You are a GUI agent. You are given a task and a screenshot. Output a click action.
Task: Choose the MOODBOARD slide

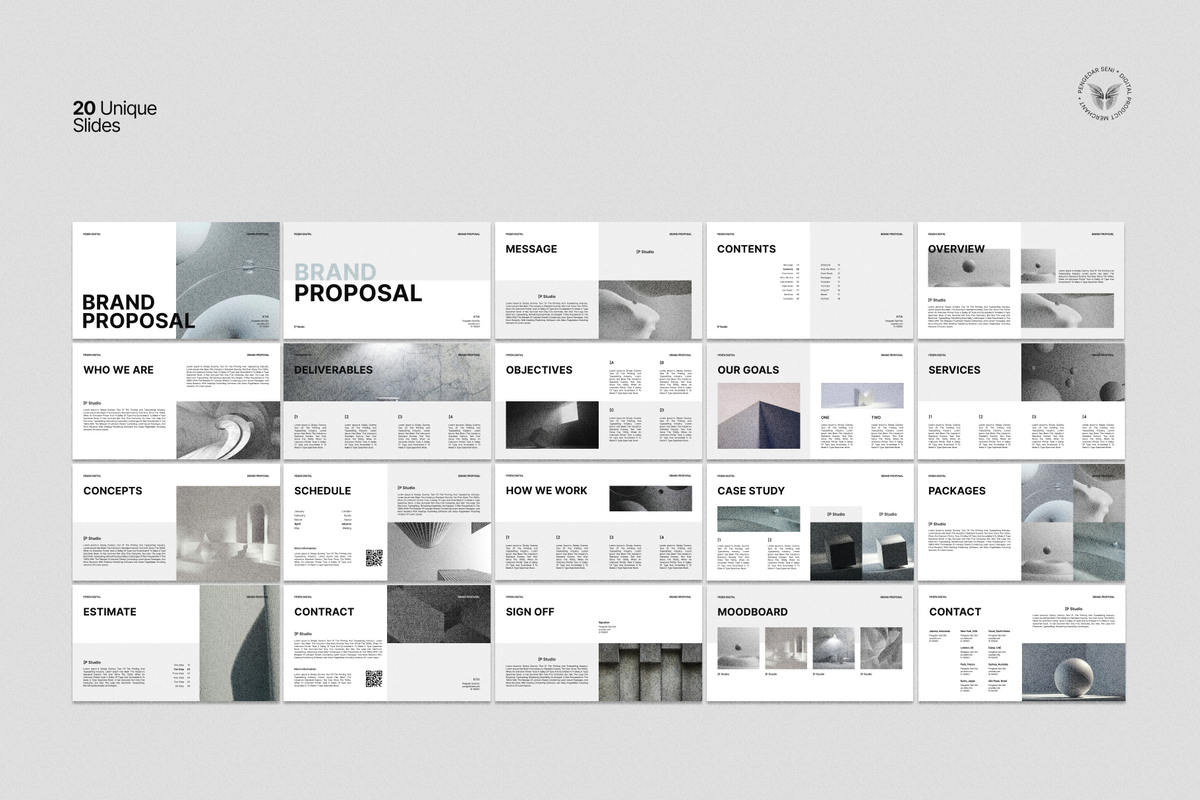click(x=811, y=644)
